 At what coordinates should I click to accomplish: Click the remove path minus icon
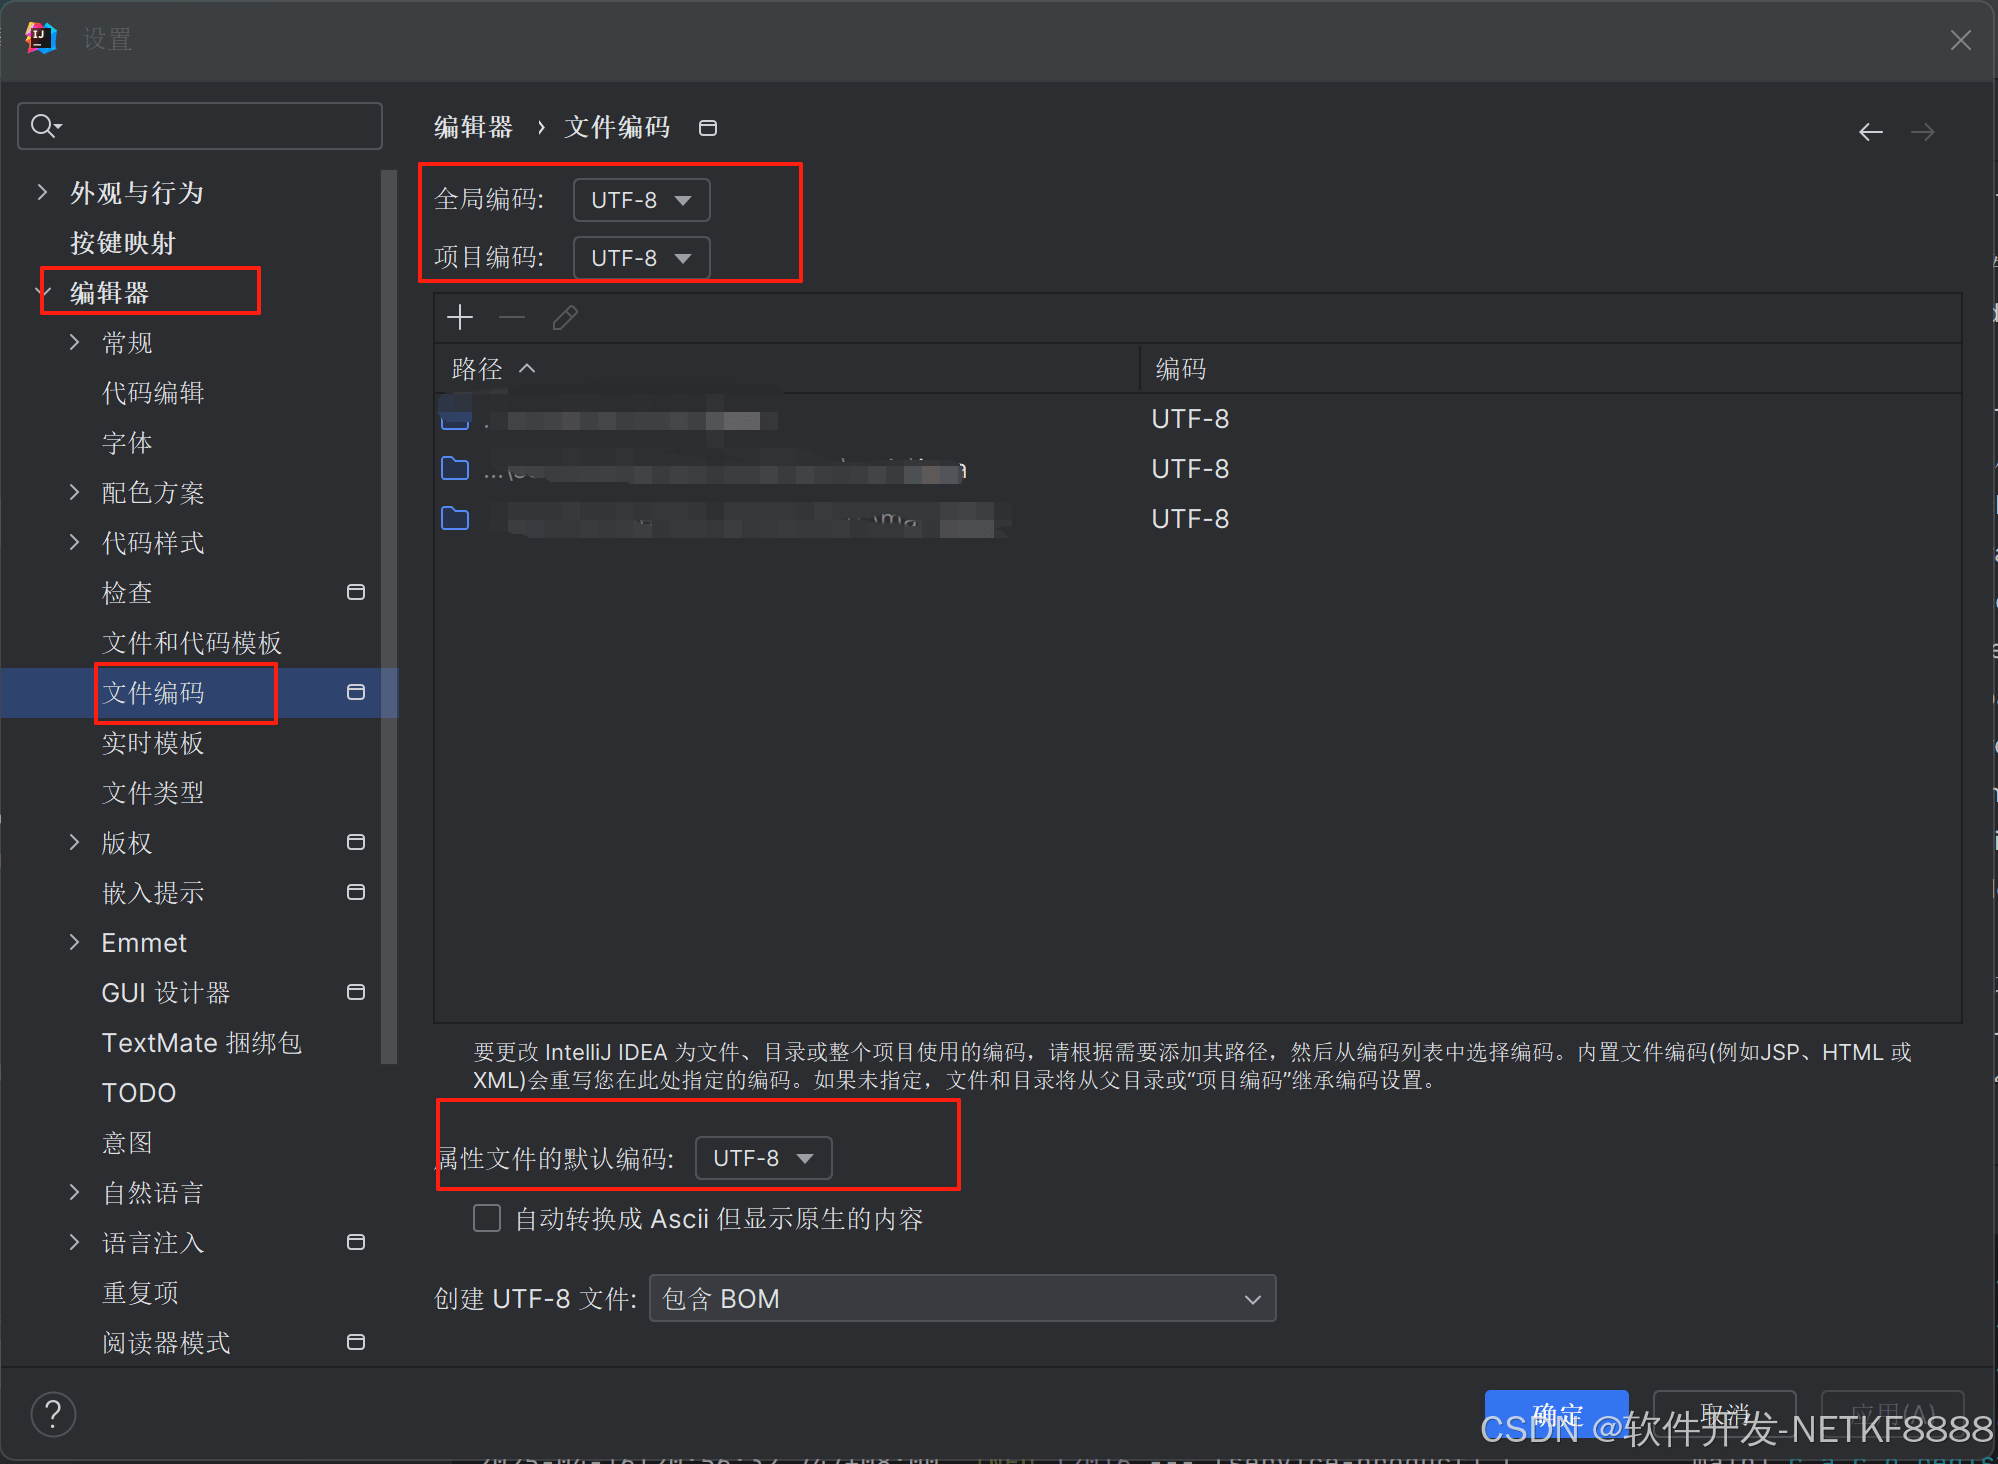[x=512, y=317]
